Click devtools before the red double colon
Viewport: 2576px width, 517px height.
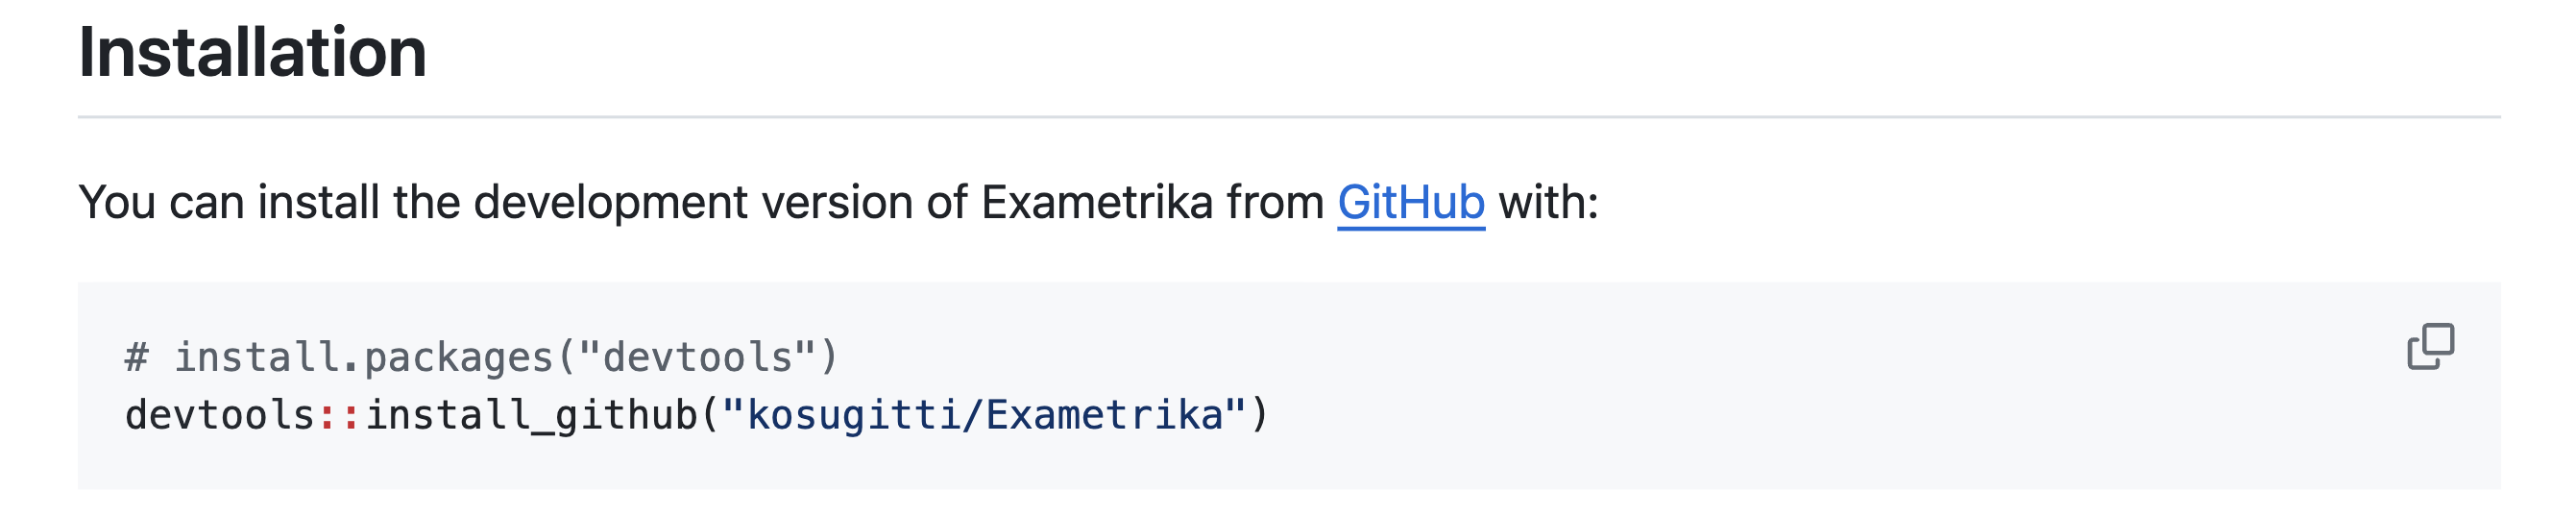point(220,415)
